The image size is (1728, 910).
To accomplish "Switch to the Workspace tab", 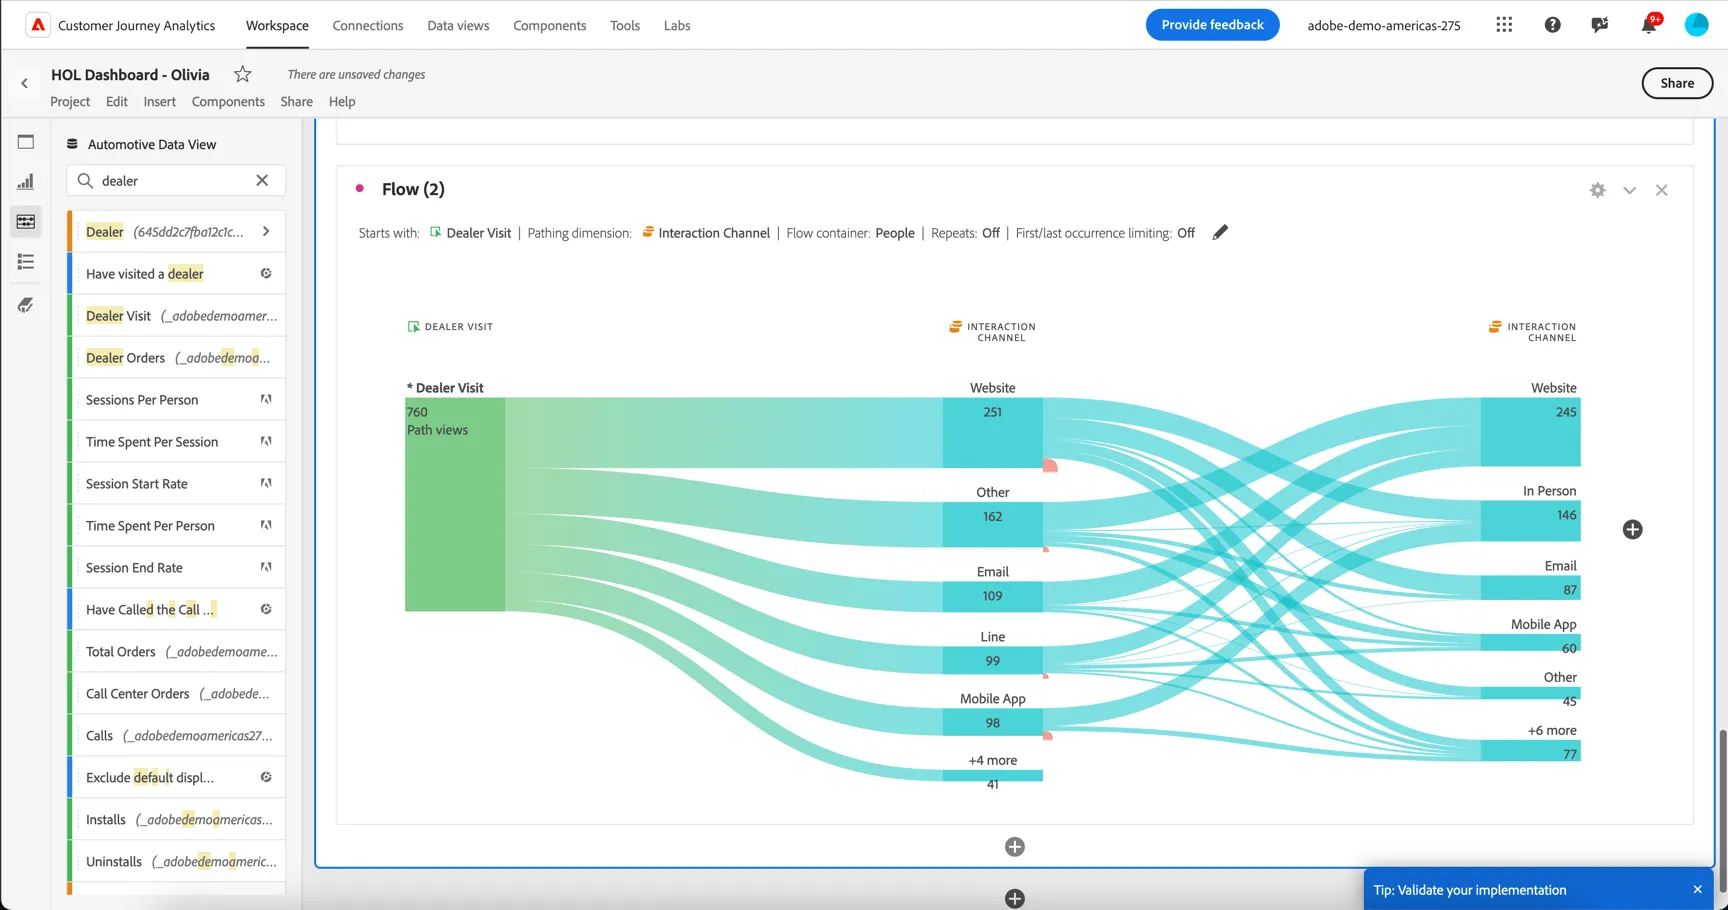I will coord(277,25).
